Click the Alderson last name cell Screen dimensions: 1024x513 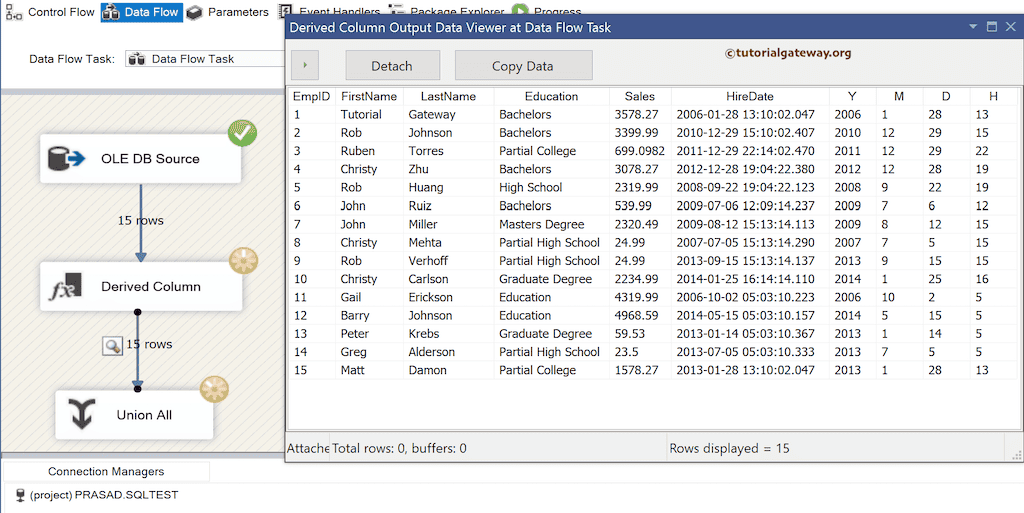(x=449, y=352)
